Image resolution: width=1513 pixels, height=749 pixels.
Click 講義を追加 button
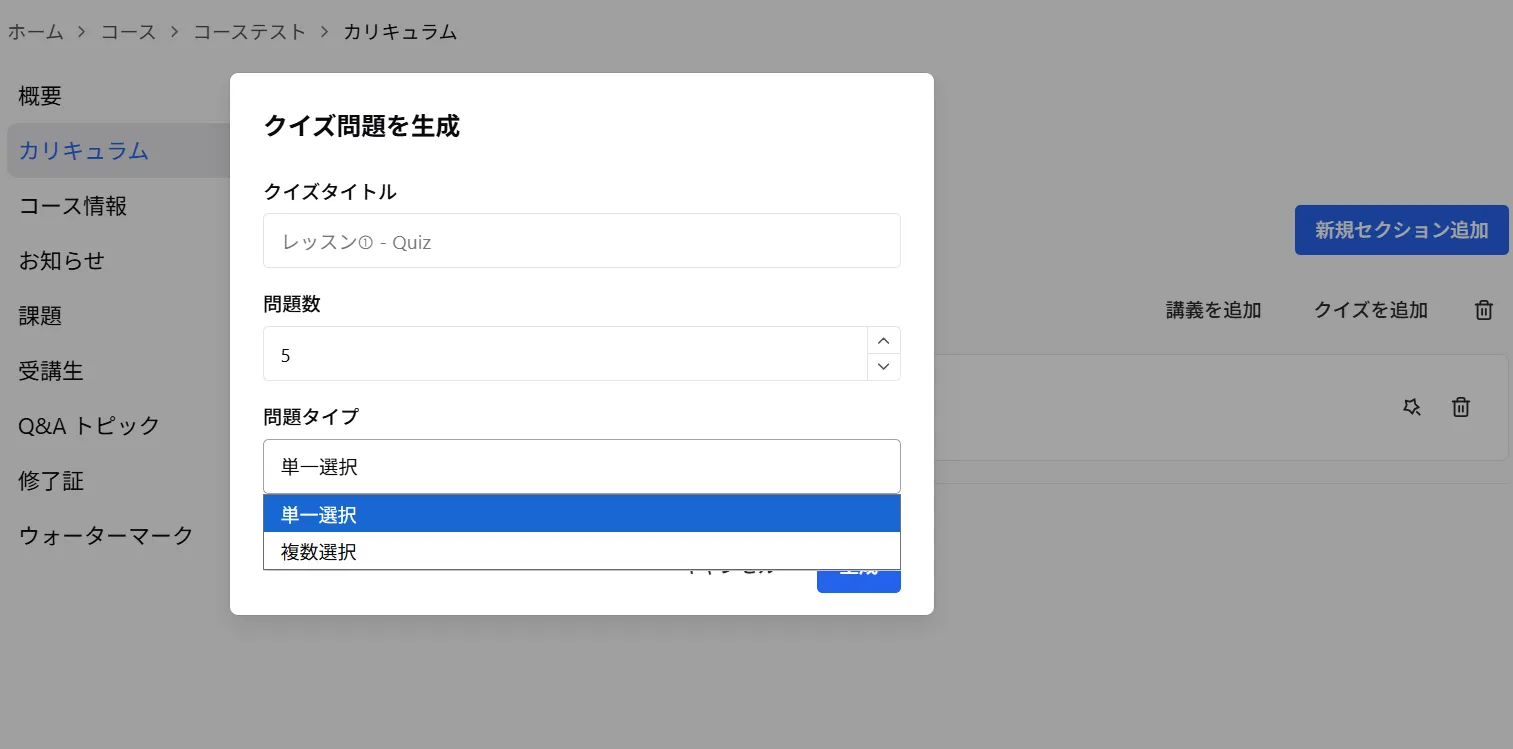[1213, 310]
